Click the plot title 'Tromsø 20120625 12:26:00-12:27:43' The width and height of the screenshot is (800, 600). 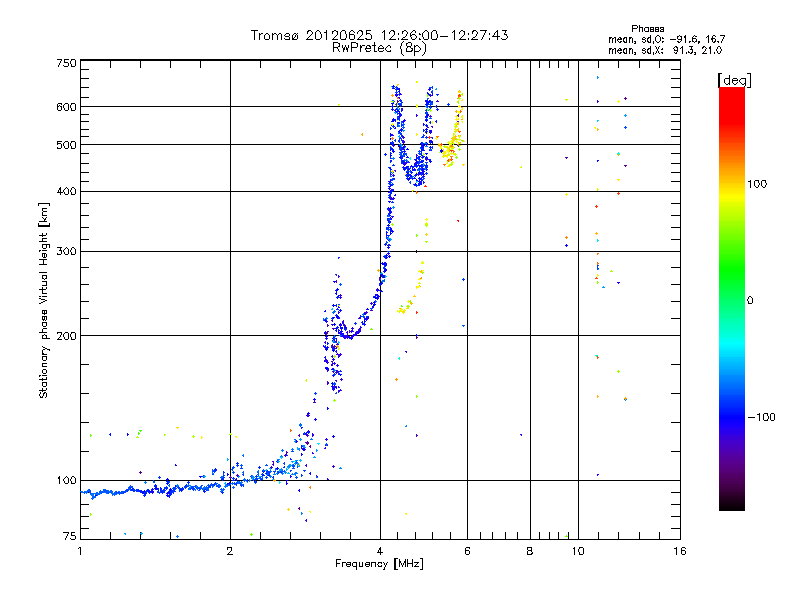pyautogui.click(x=379, y=35)
